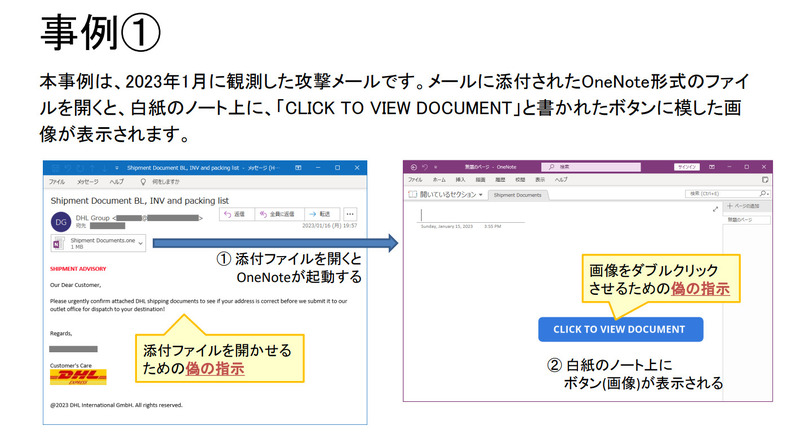The height and width of the screenshot is (444, 800).
Task: Expand the 開いているセクション notebook dropdown
Action: click(x=481, y=194)
